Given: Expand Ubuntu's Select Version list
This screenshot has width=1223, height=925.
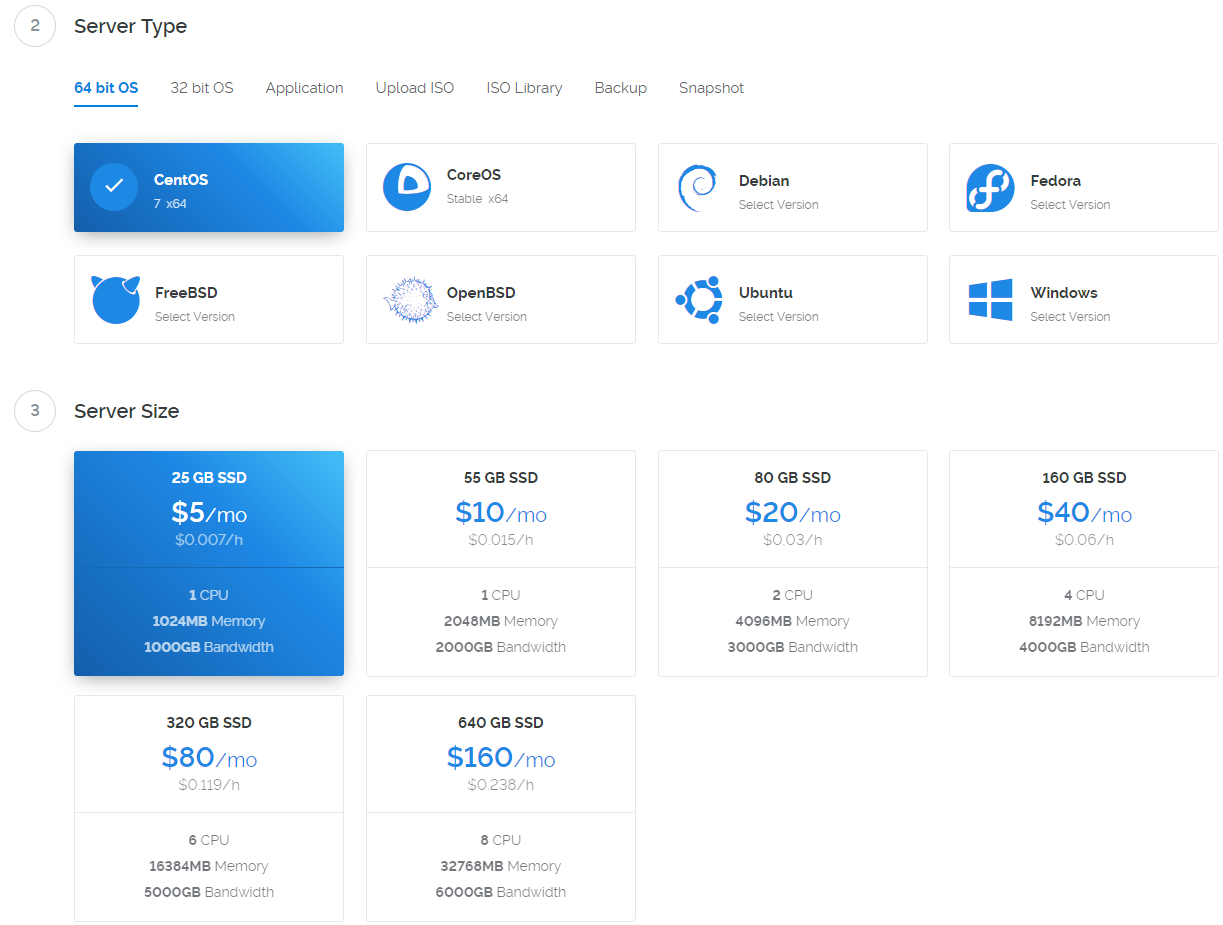Looking at the screenshot, I should click(778, 317).
